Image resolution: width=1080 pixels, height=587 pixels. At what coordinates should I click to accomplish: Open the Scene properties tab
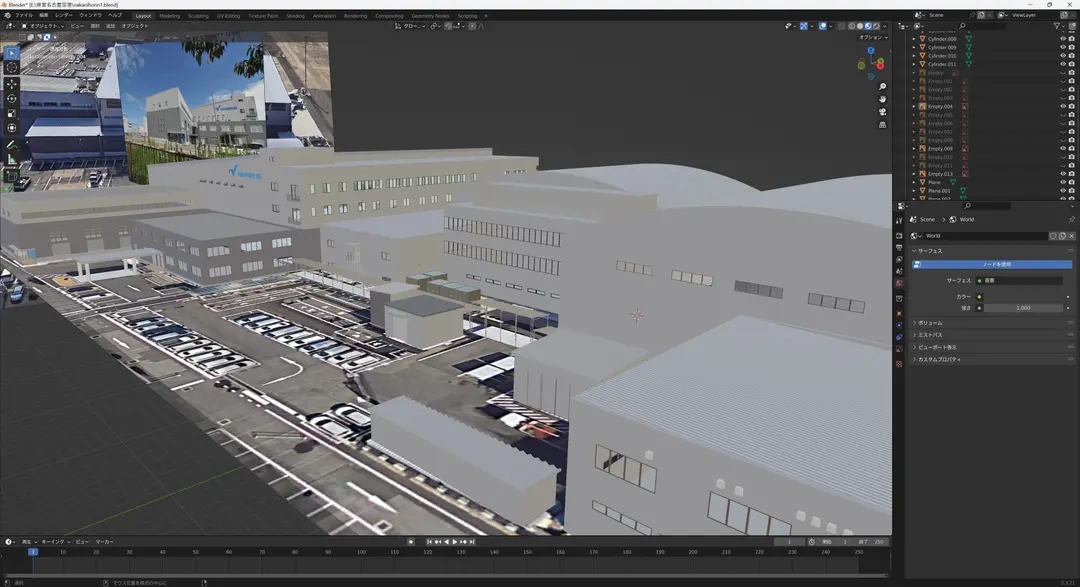(x=899, y=271)
